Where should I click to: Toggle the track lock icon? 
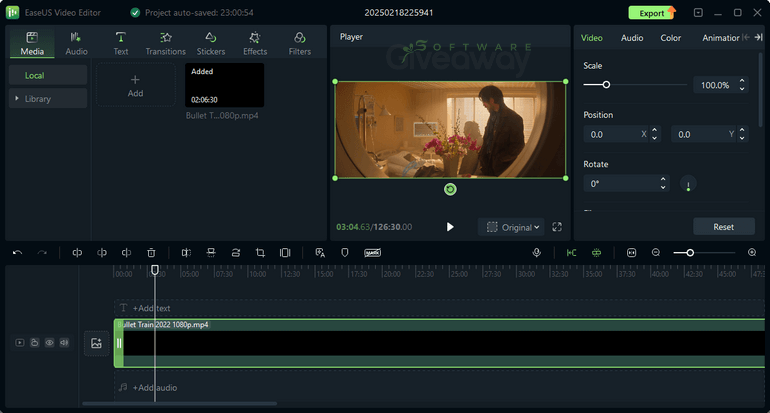(x=34, y=343)
